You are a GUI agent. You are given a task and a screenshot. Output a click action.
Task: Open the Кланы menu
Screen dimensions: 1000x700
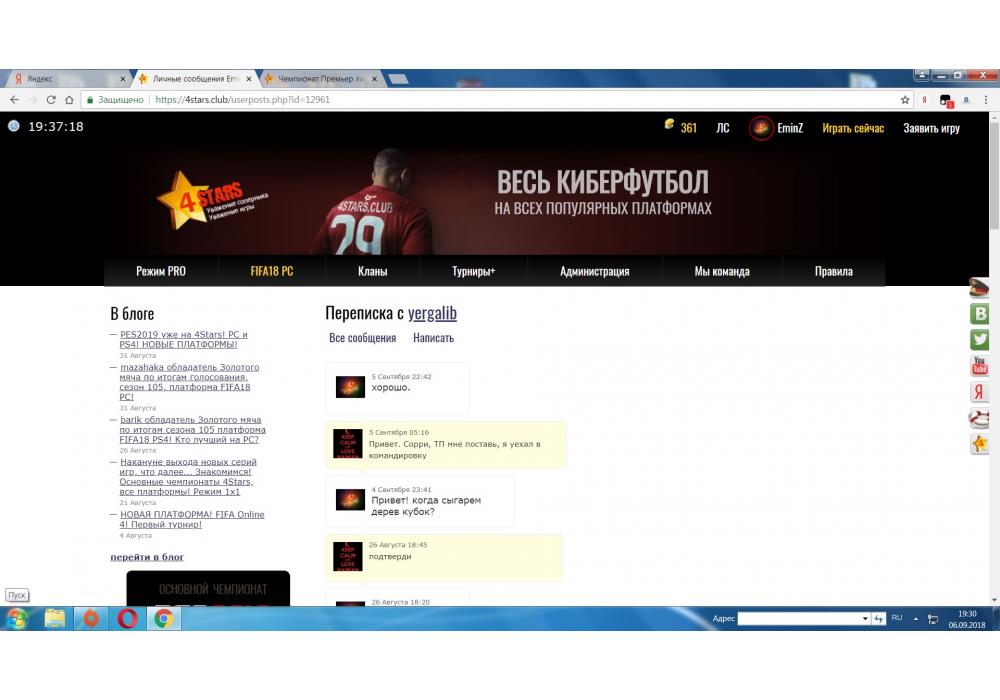pos(372,271)
